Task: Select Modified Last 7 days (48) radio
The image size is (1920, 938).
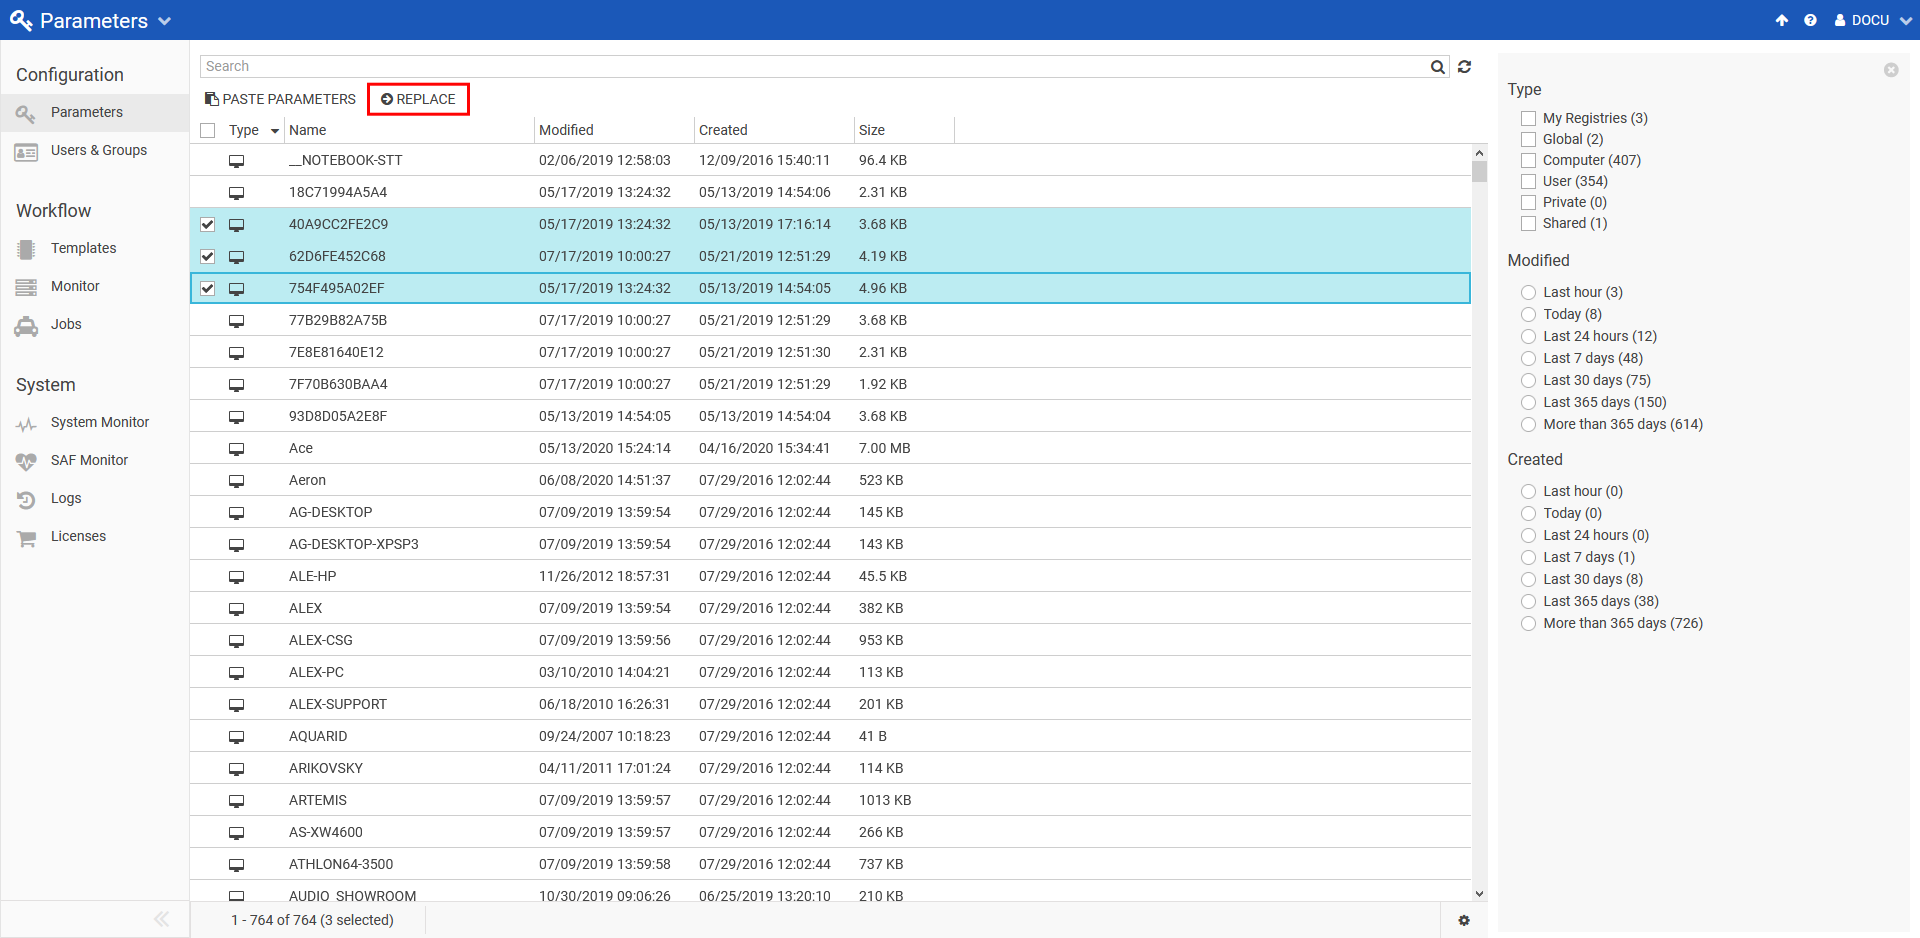Action: pos(1528,359)
